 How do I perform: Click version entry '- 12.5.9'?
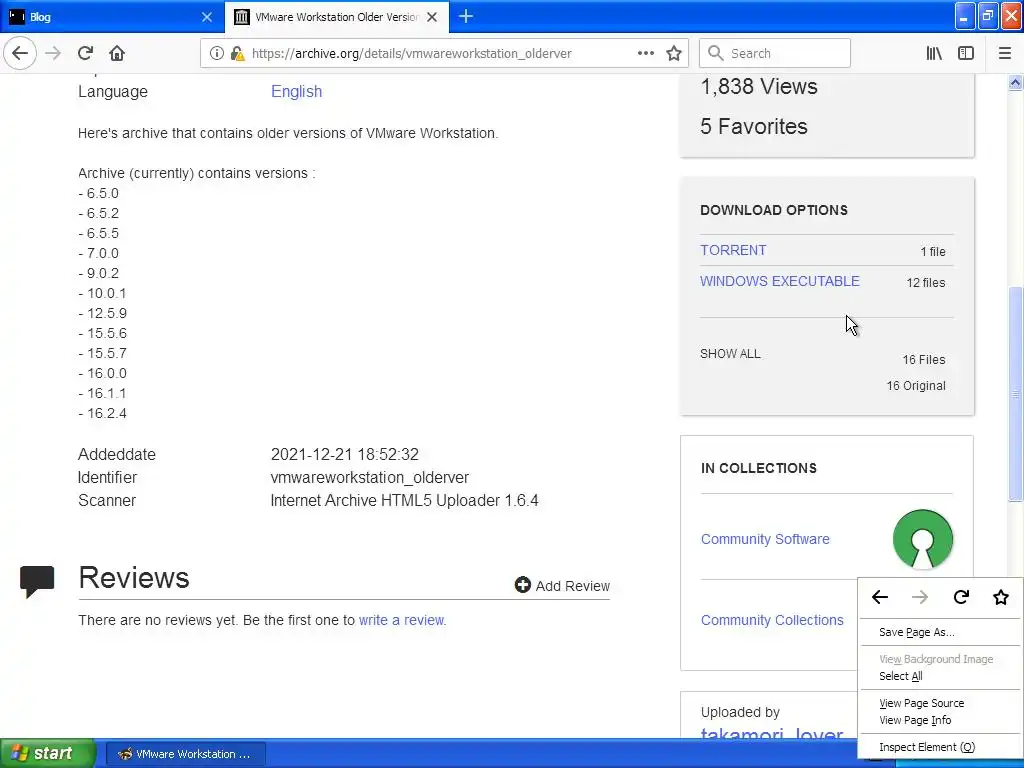[103, 313]
